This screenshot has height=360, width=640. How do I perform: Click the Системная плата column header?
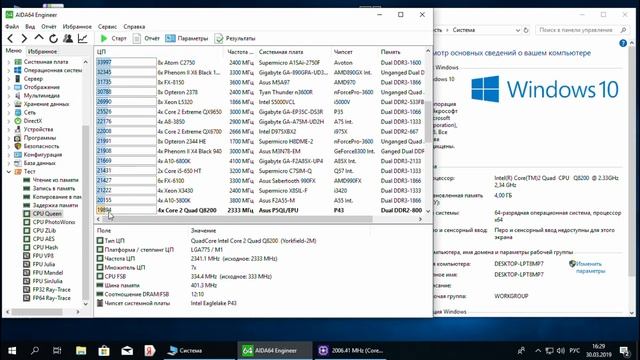click(x=293, y=52)
